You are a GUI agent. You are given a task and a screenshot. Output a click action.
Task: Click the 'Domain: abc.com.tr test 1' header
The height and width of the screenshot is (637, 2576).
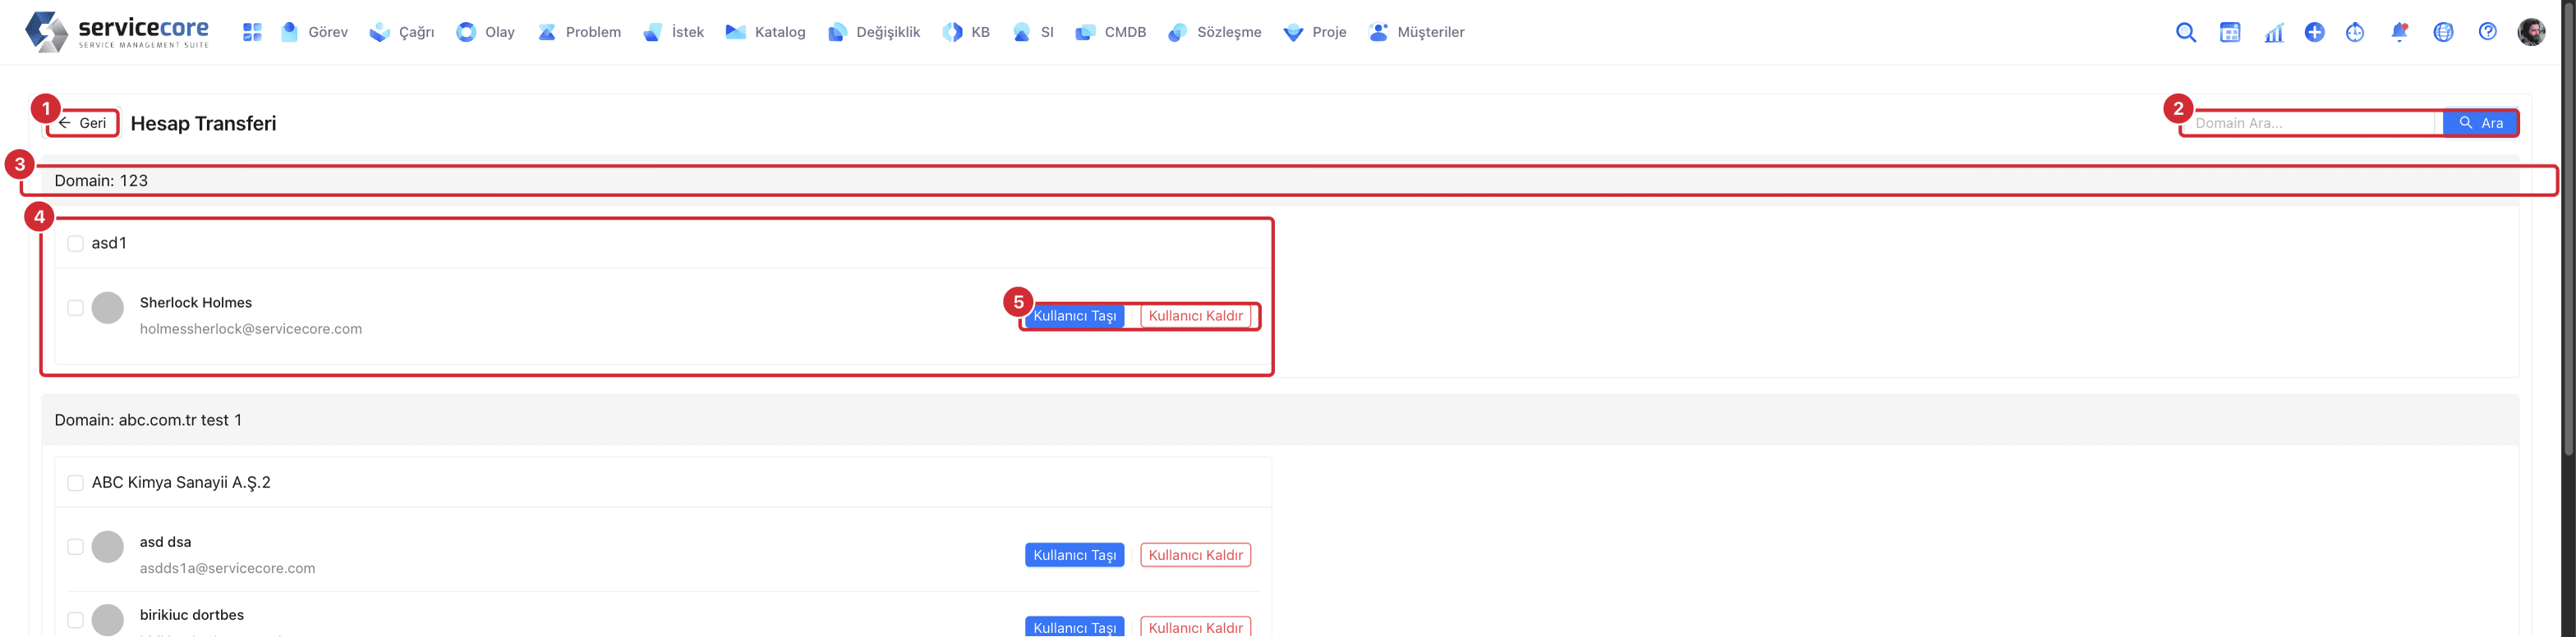point(1279,420)
